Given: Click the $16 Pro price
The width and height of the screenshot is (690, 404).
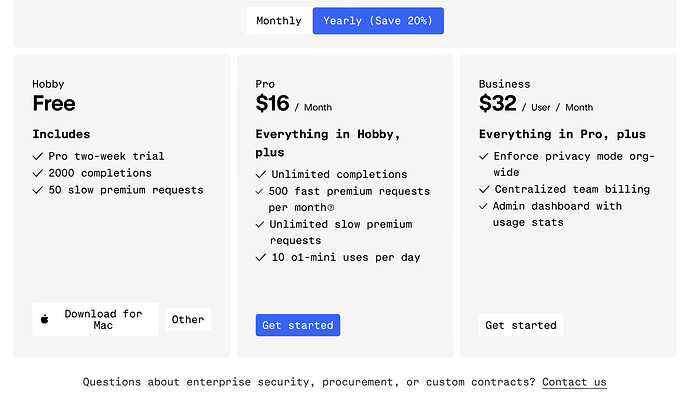Looking at the screenshot, I should [272, 104].
